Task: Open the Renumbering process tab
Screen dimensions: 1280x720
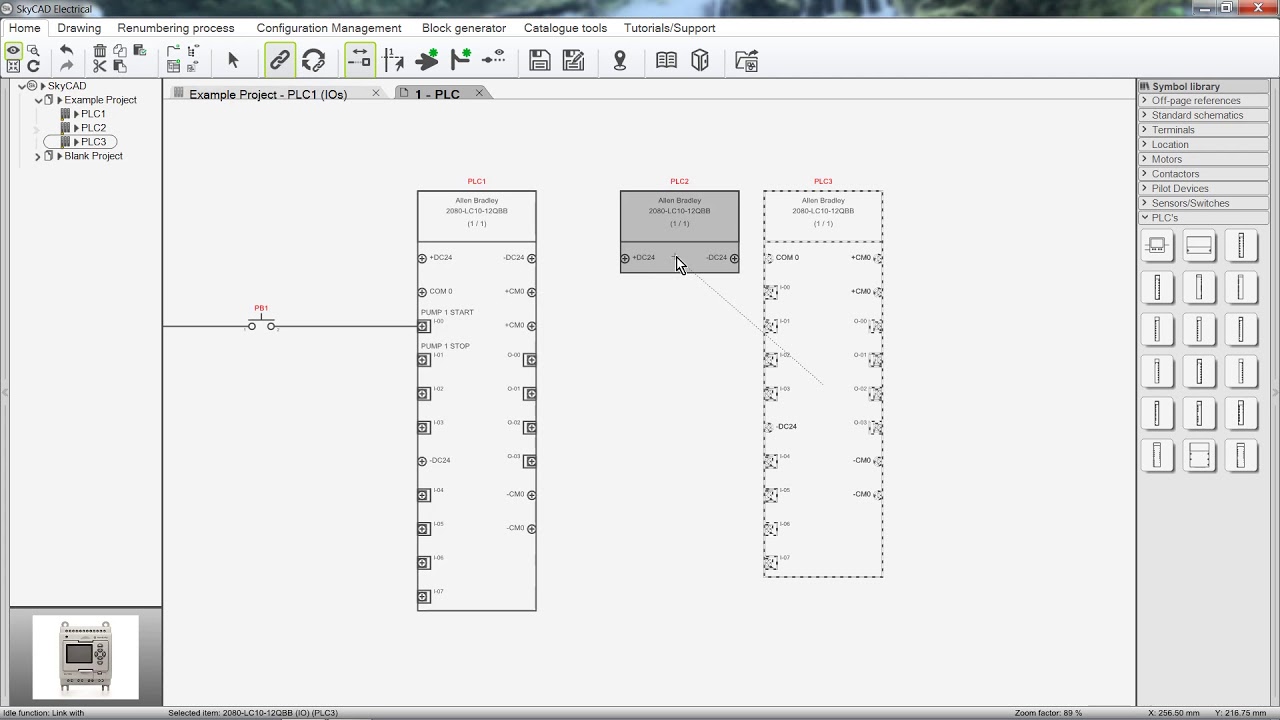Action: tap(176, 28)
